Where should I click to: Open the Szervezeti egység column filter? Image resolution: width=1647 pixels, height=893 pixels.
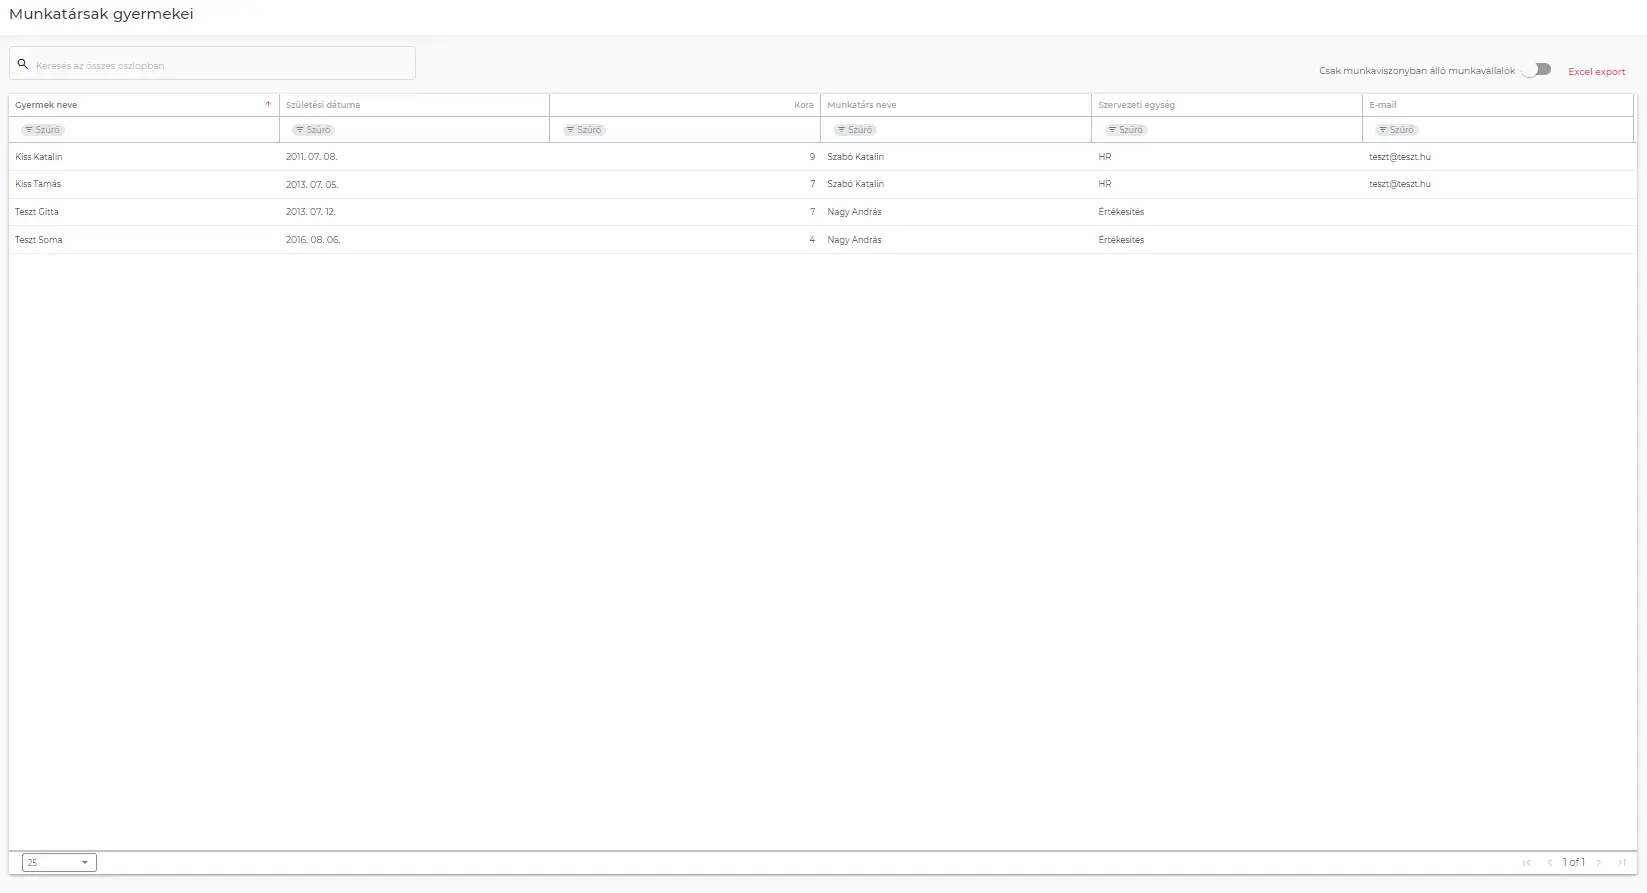(1126, 130)
